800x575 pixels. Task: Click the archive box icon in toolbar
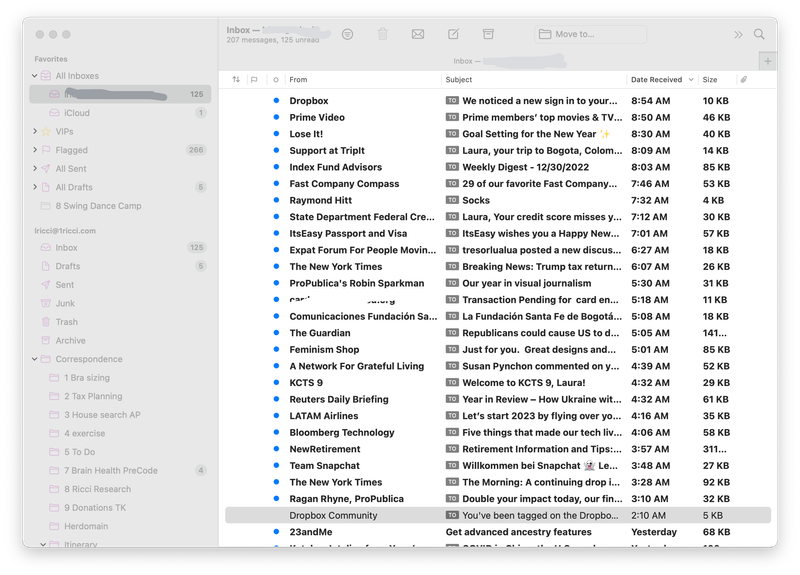tap(488, 34)
